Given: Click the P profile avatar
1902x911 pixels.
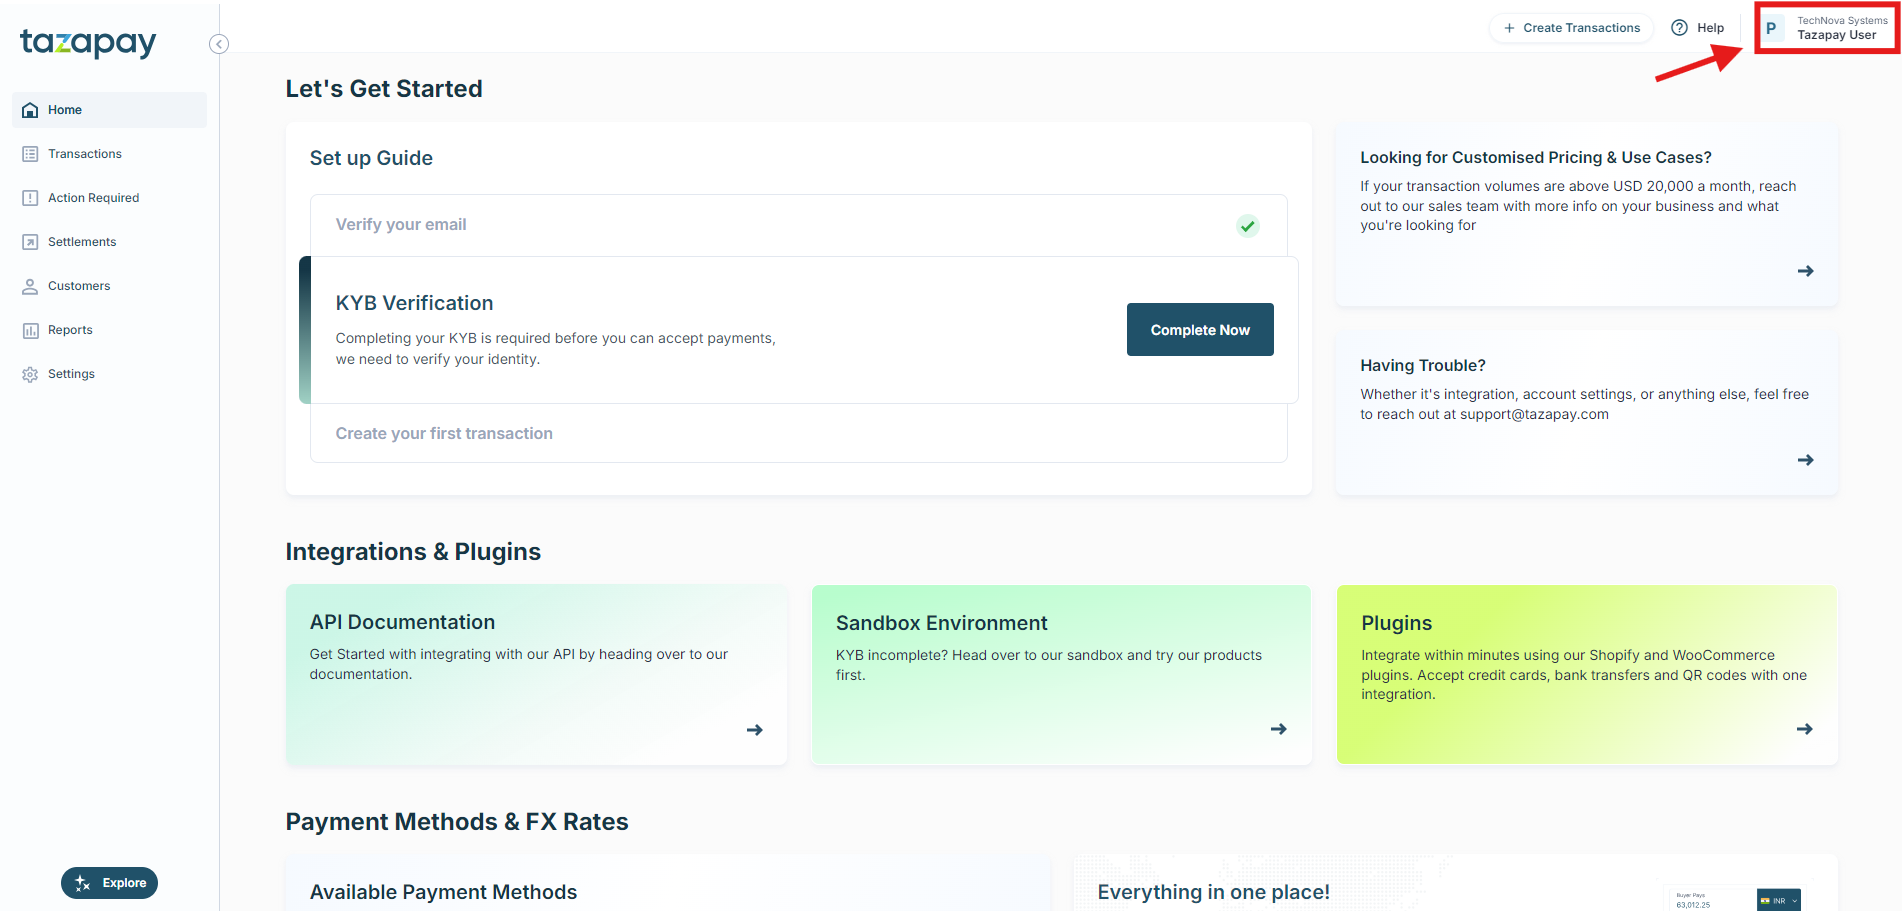Looking at the screenshot, I should pyautogui.click(x=1771, y=28).
